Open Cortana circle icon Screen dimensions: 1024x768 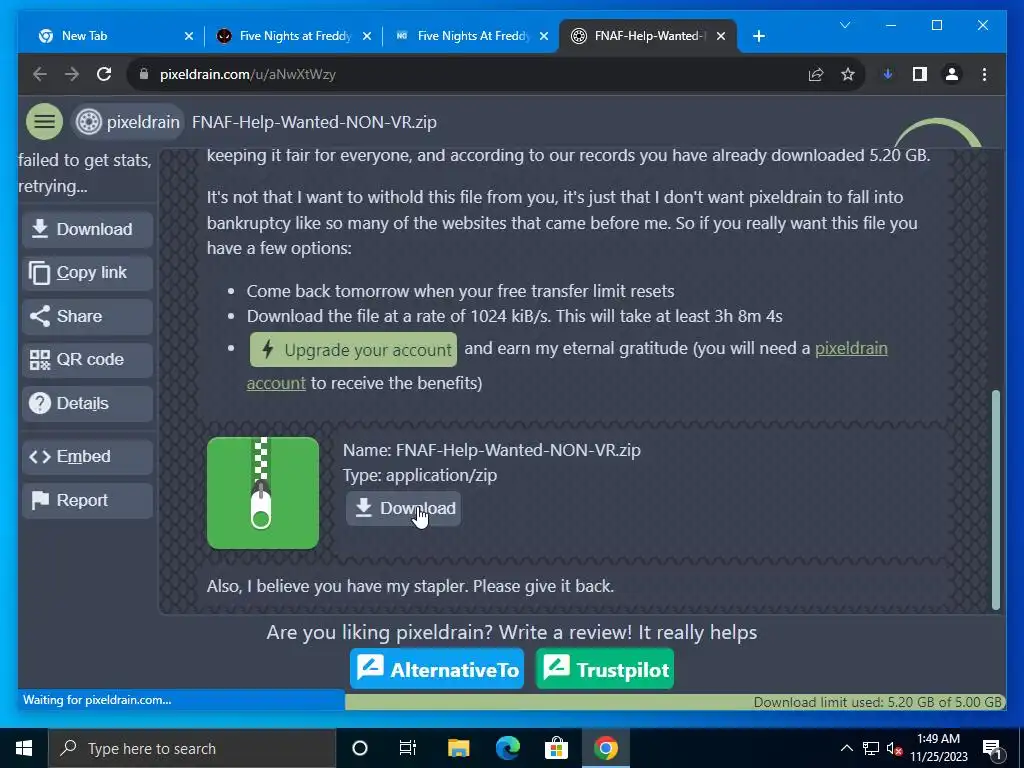click(360, 748)
